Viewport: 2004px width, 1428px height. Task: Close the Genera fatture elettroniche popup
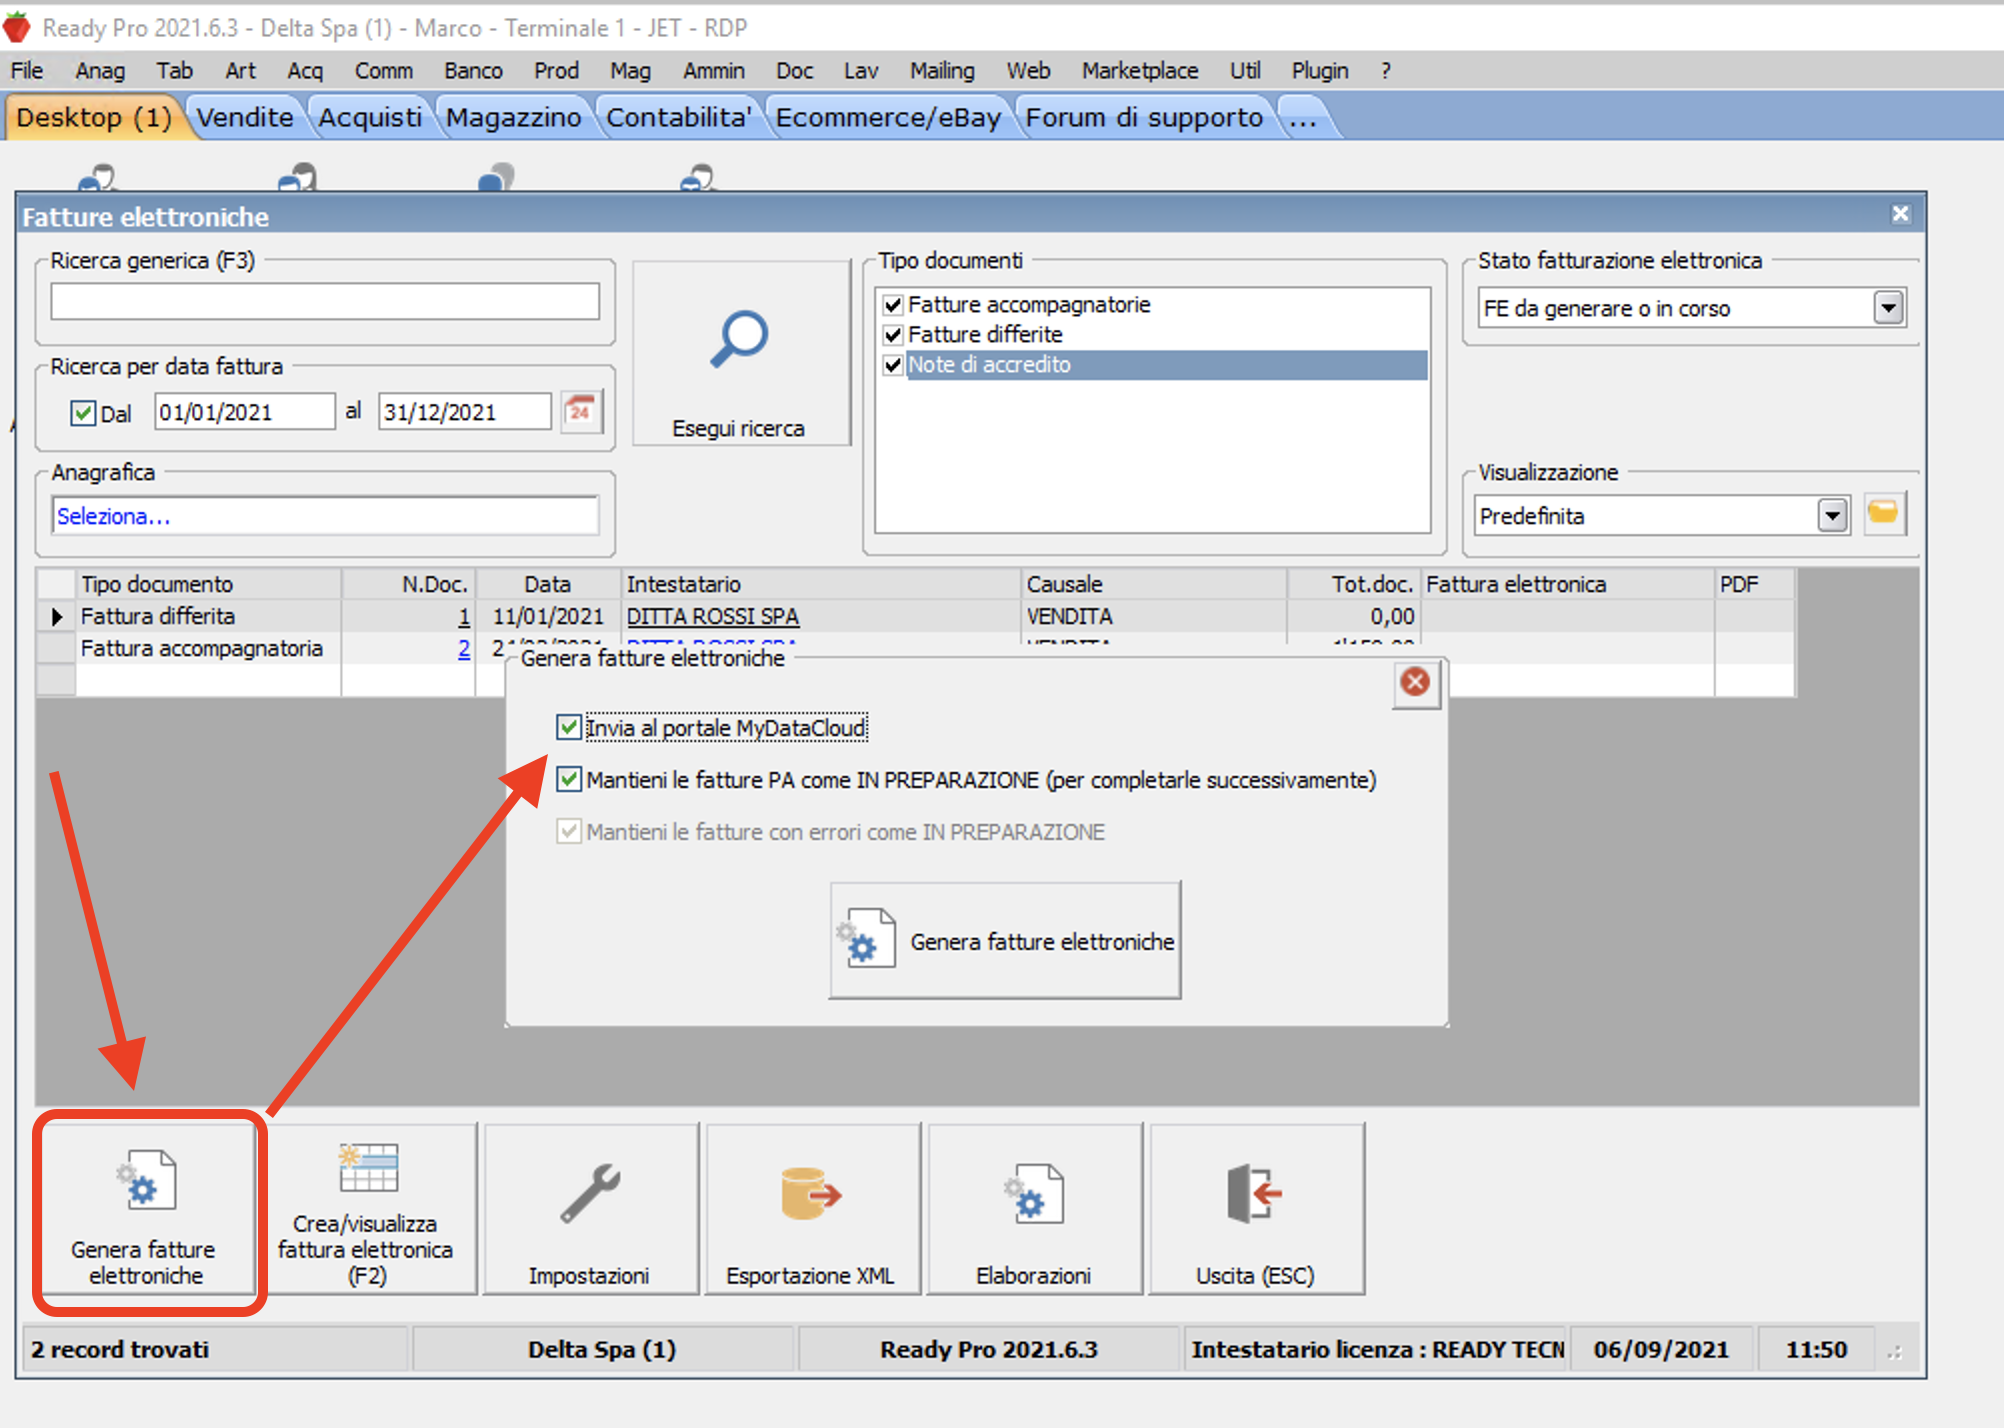[x=1415, y=682]
